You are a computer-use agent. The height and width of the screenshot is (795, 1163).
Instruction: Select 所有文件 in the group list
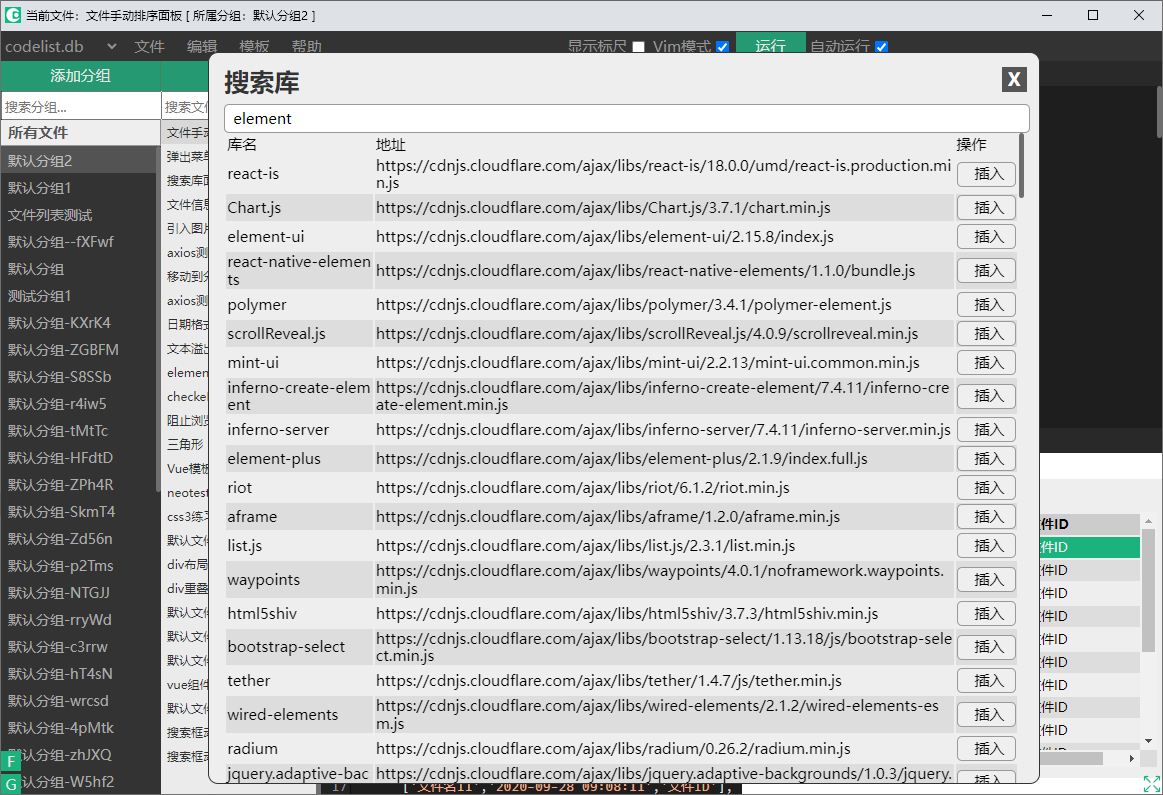click(79, 133)
